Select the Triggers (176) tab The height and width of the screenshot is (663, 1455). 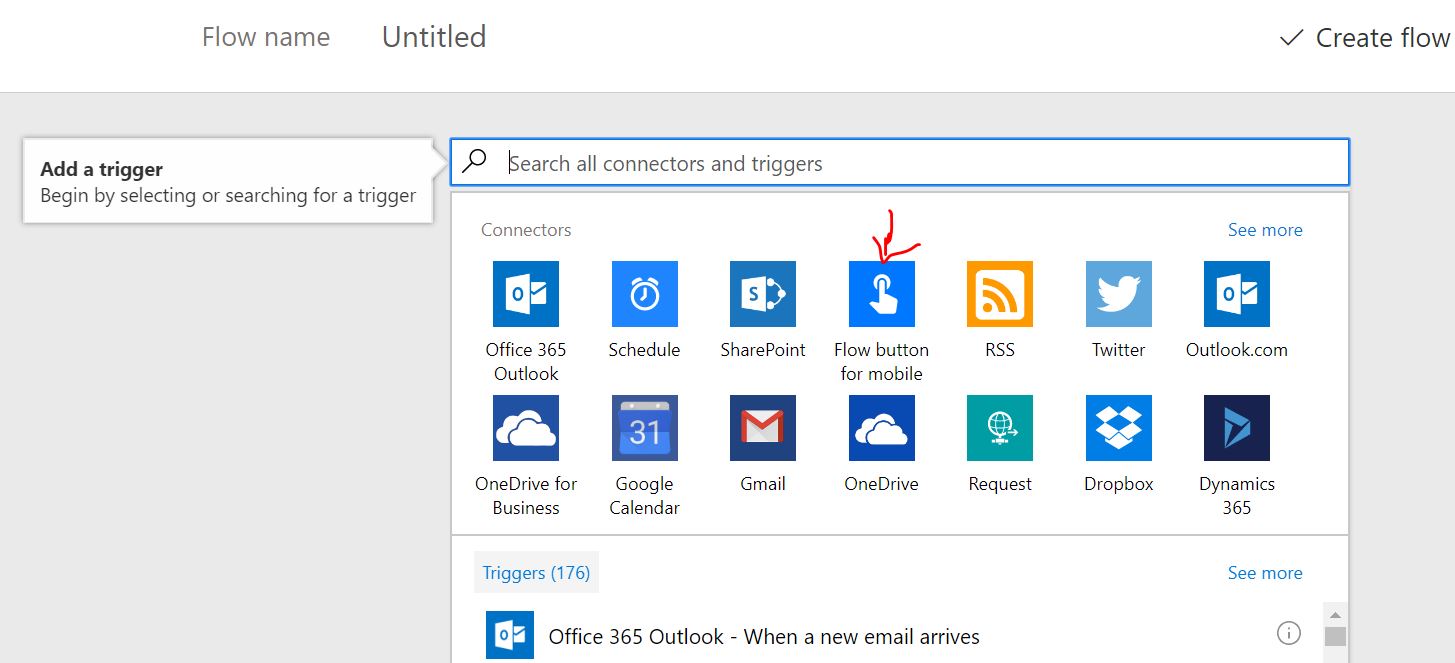(x=536, y=573)
